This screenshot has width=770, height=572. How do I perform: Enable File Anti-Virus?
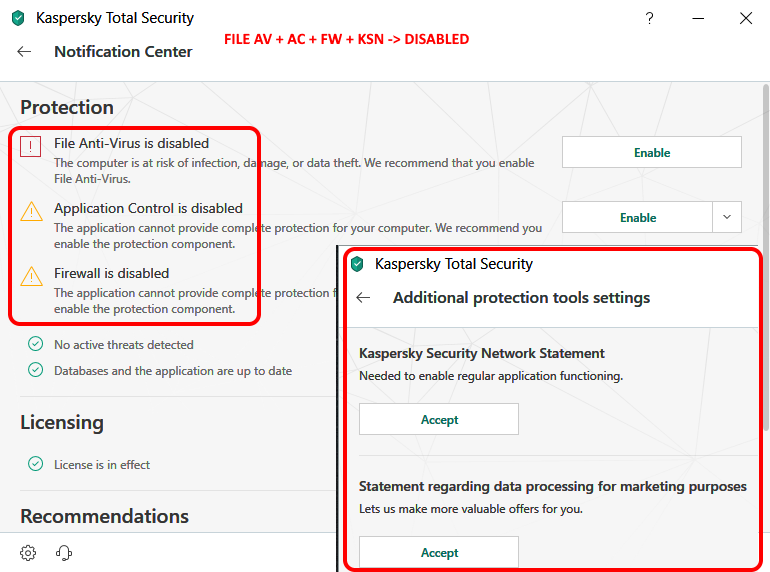pyautogui.click(x=651, y=153)
